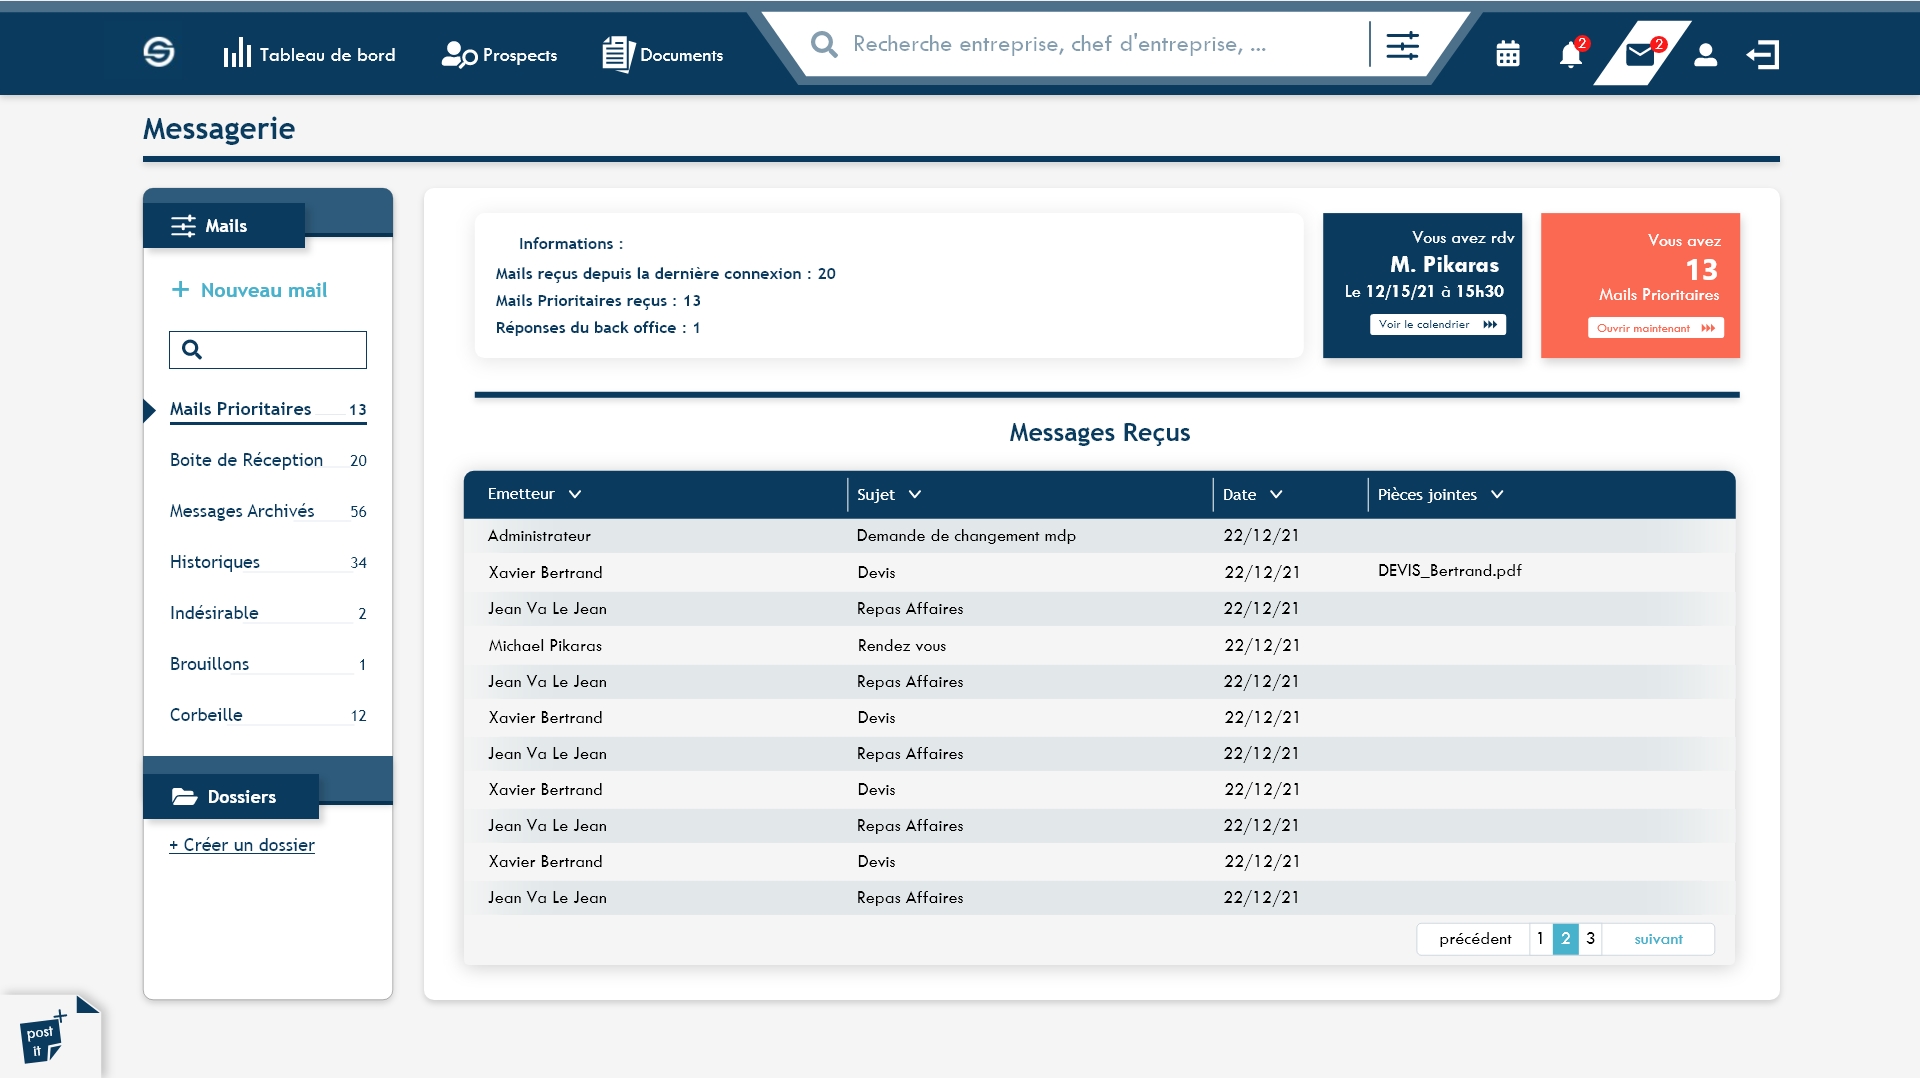
Task: Select Mails Prioritaires folder
Action: pos(268,409)
